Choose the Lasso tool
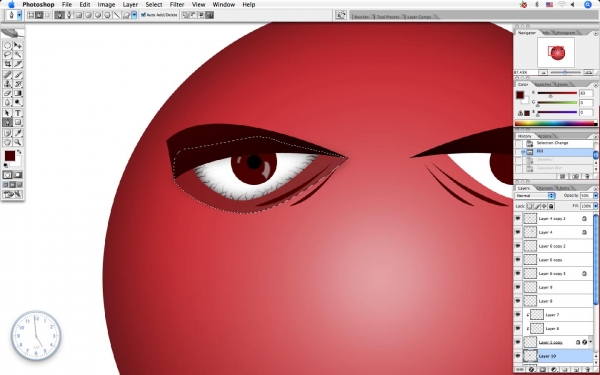Image resolution: width=600 pixels, height=375 pixels. pyautogui.click(x=7, y=55)
